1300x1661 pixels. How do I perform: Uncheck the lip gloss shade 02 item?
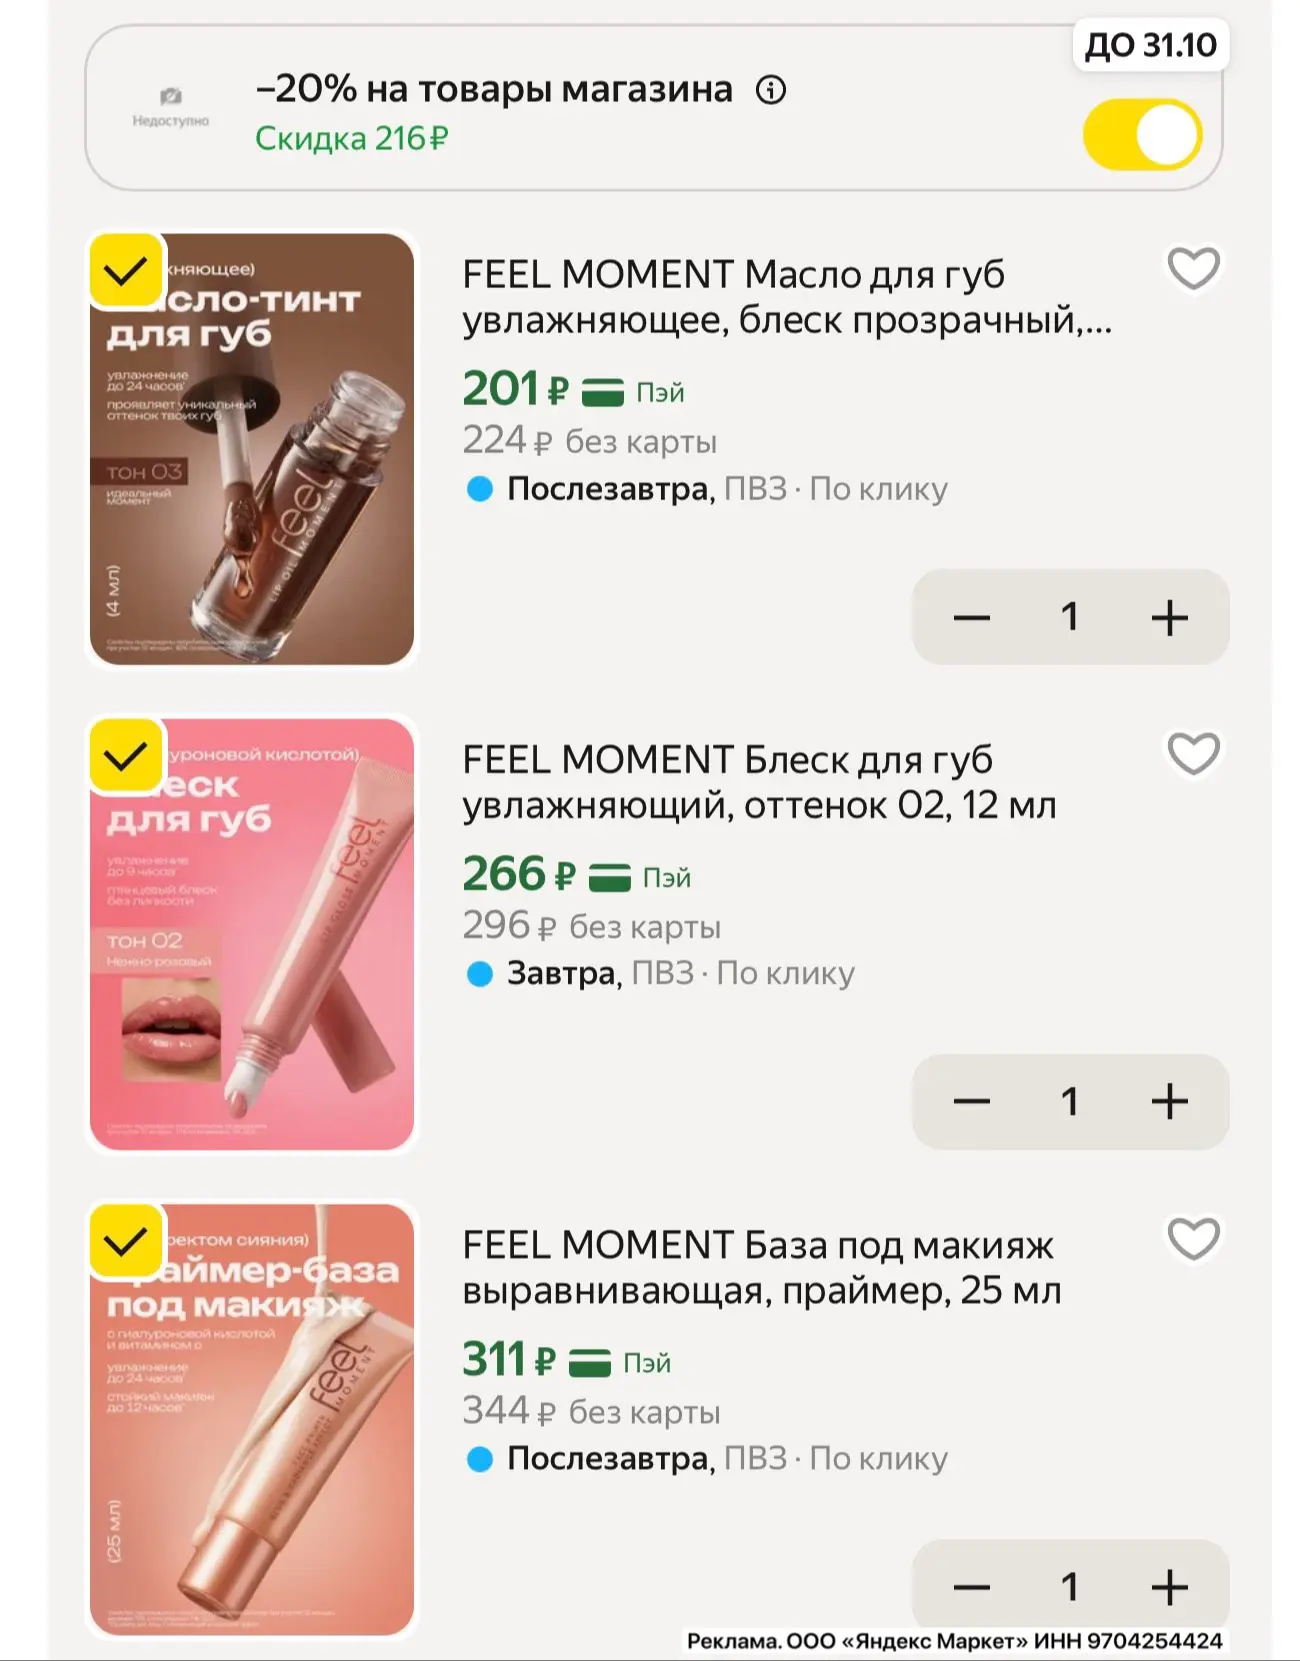[126, 755]
